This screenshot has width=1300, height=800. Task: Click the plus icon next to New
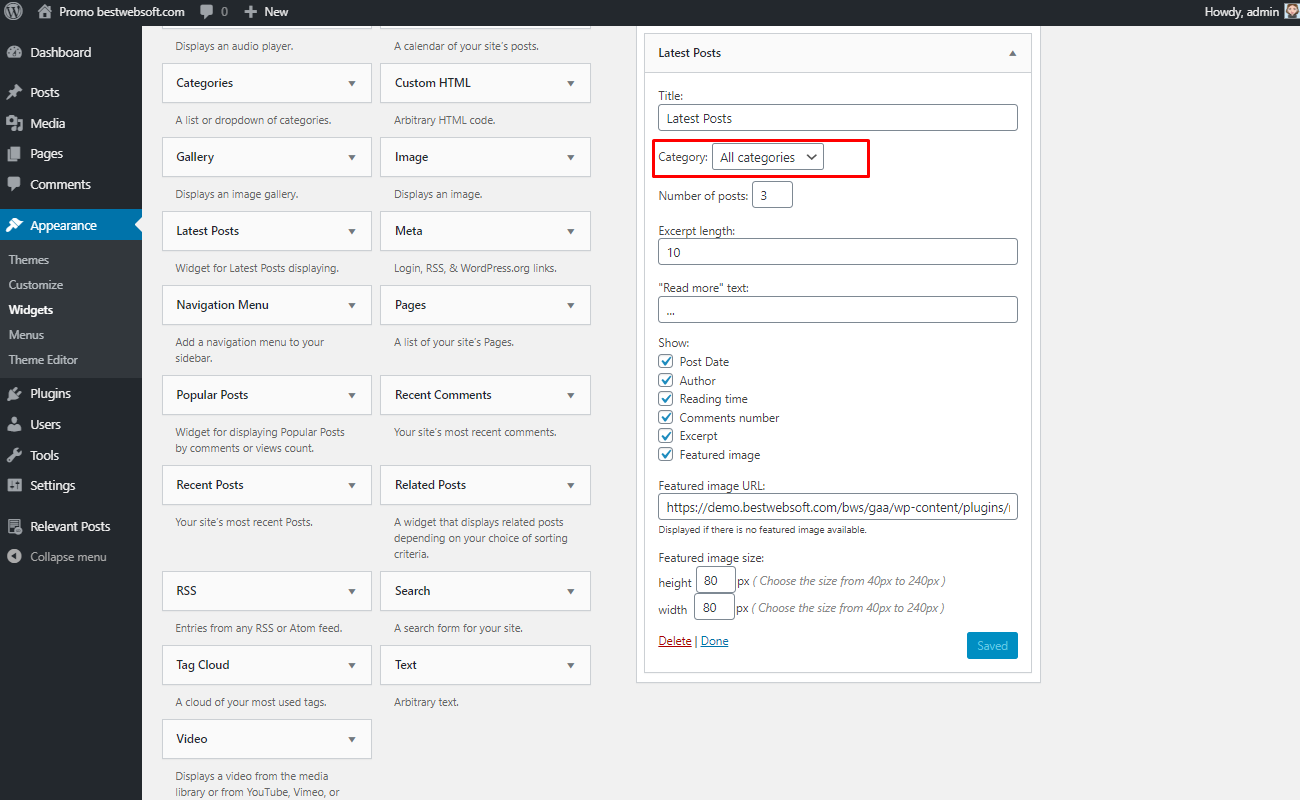point(250,12)
